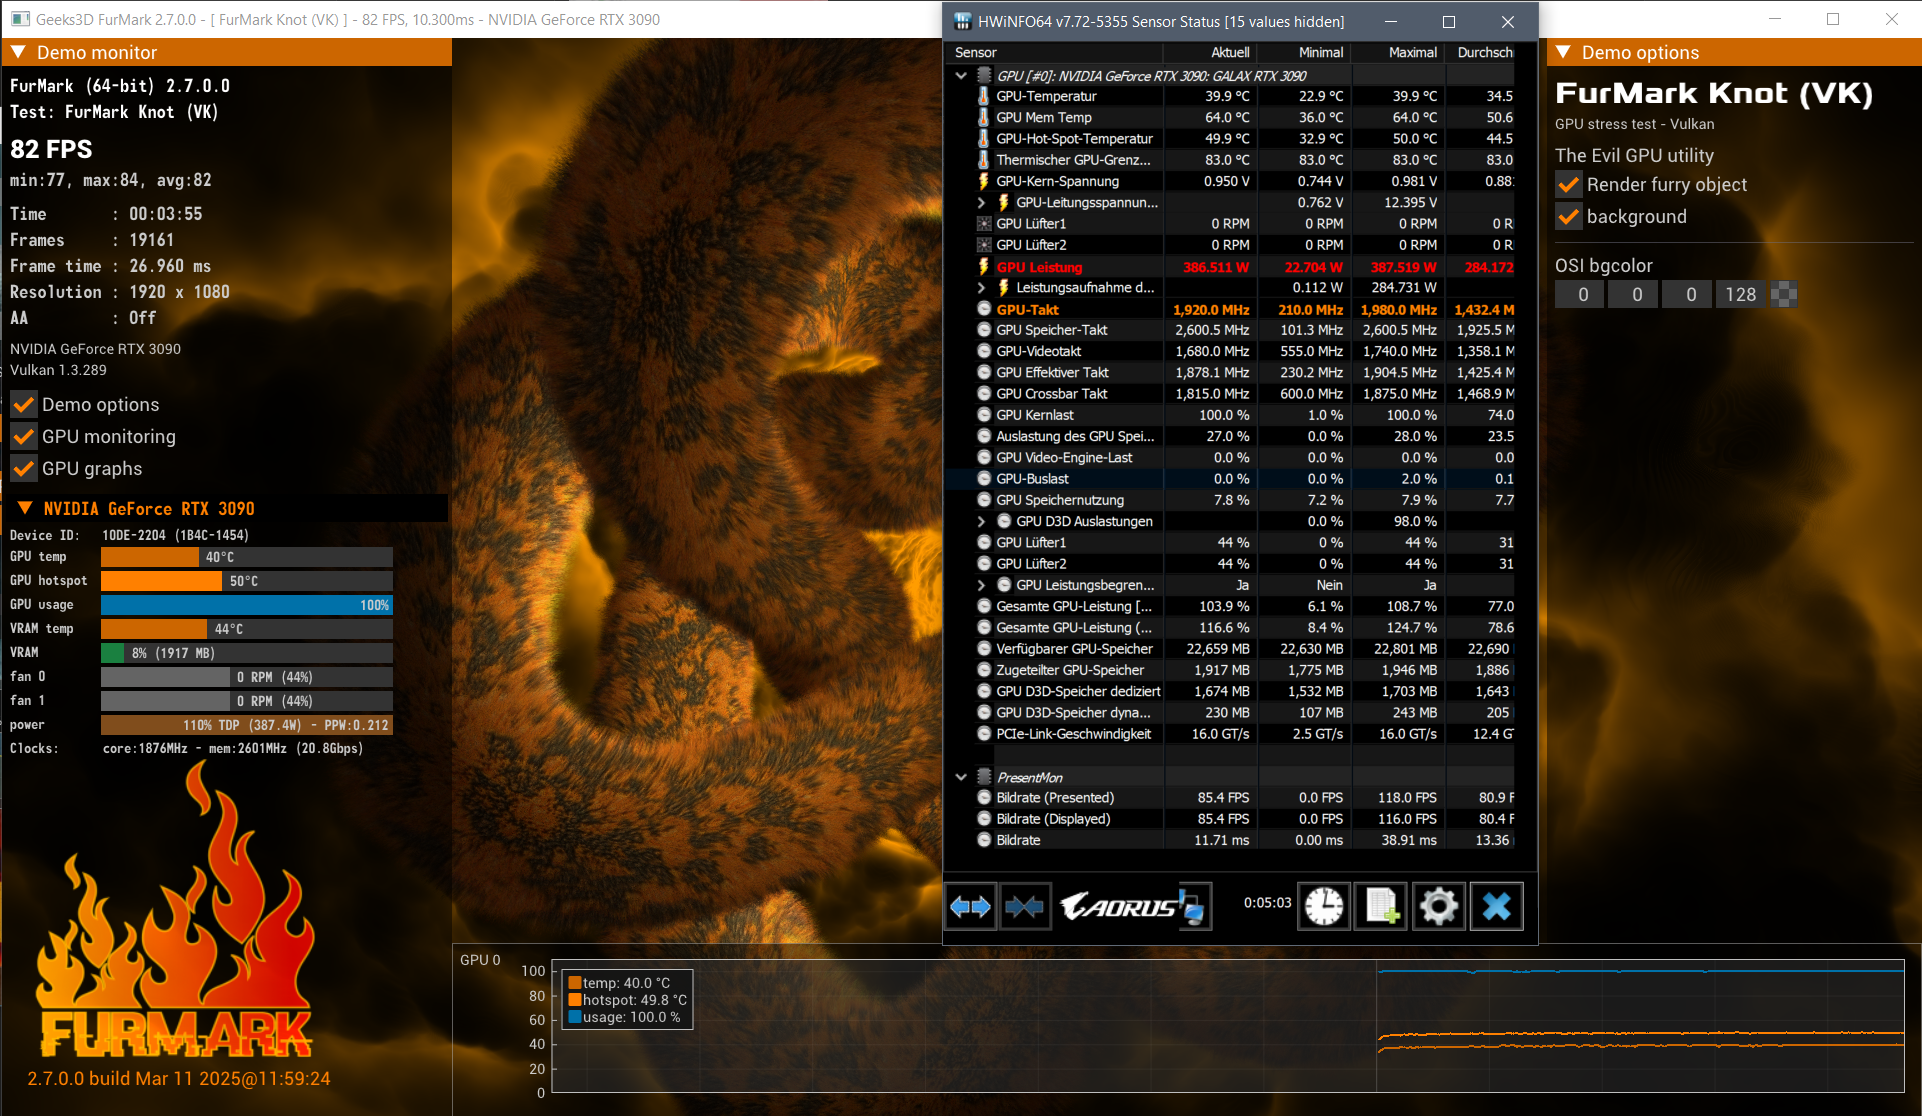Click the Maximal column header
Viewport: 1922px width, 1116px height.
tap(1412, 52)
